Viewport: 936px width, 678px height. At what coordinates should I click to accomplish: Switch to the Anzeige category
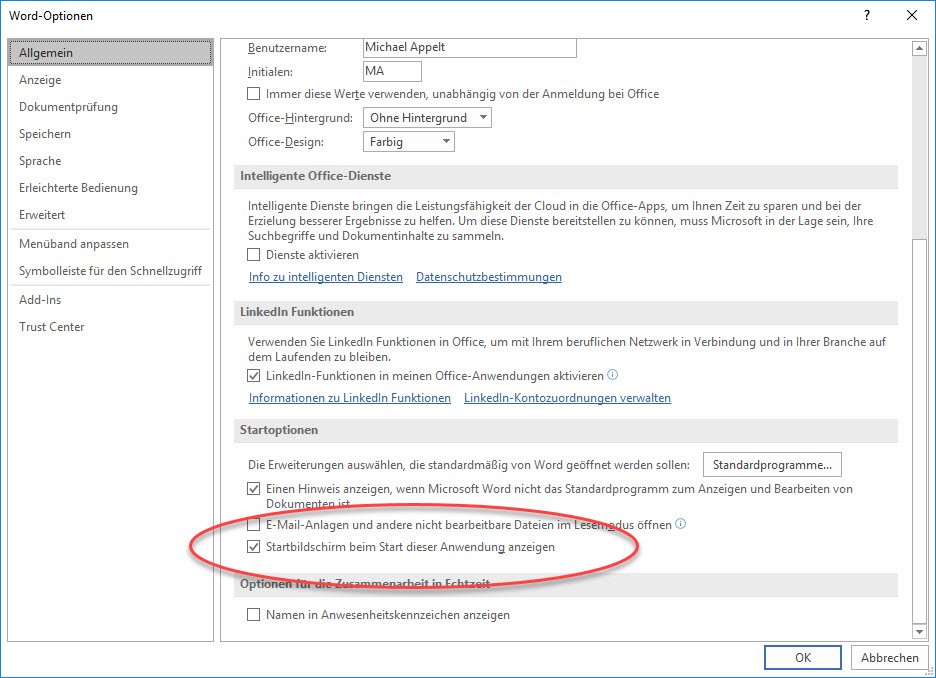[x=45, y=80]
